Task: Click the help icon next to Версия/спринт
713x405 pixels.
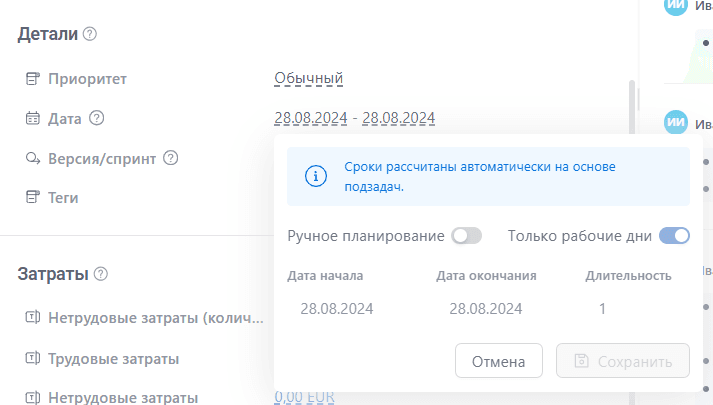Action: [x=171, y=158]
